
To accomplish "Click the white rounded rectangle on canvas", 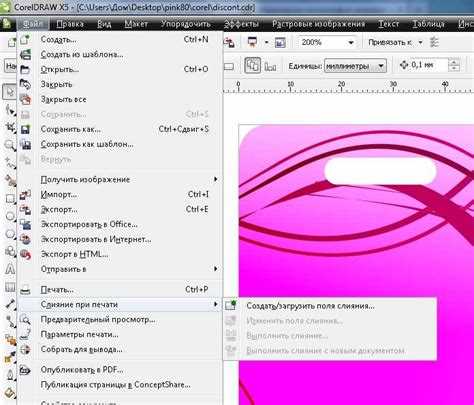I will click(x=380, y=171).
